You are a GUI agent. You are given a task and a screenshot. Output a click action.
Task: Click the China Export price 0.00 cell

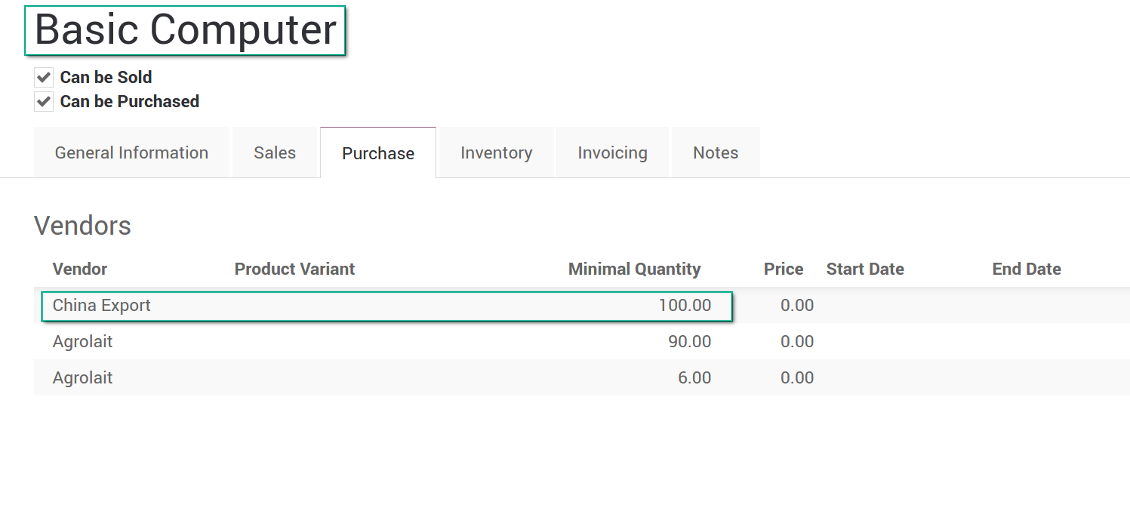(x=796, y=305)
